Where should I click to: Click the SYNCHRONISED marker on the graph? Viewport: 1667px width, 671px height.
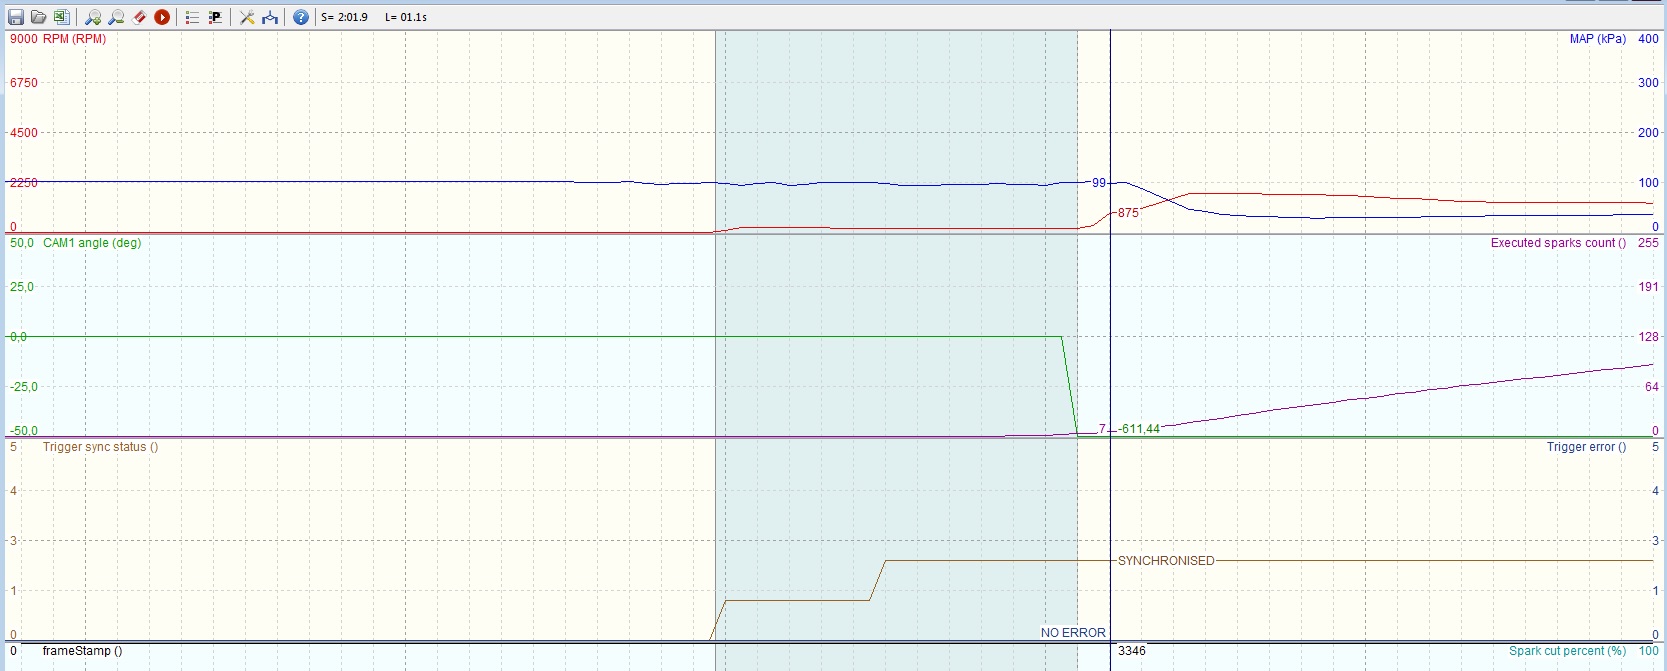point(1166,561)
